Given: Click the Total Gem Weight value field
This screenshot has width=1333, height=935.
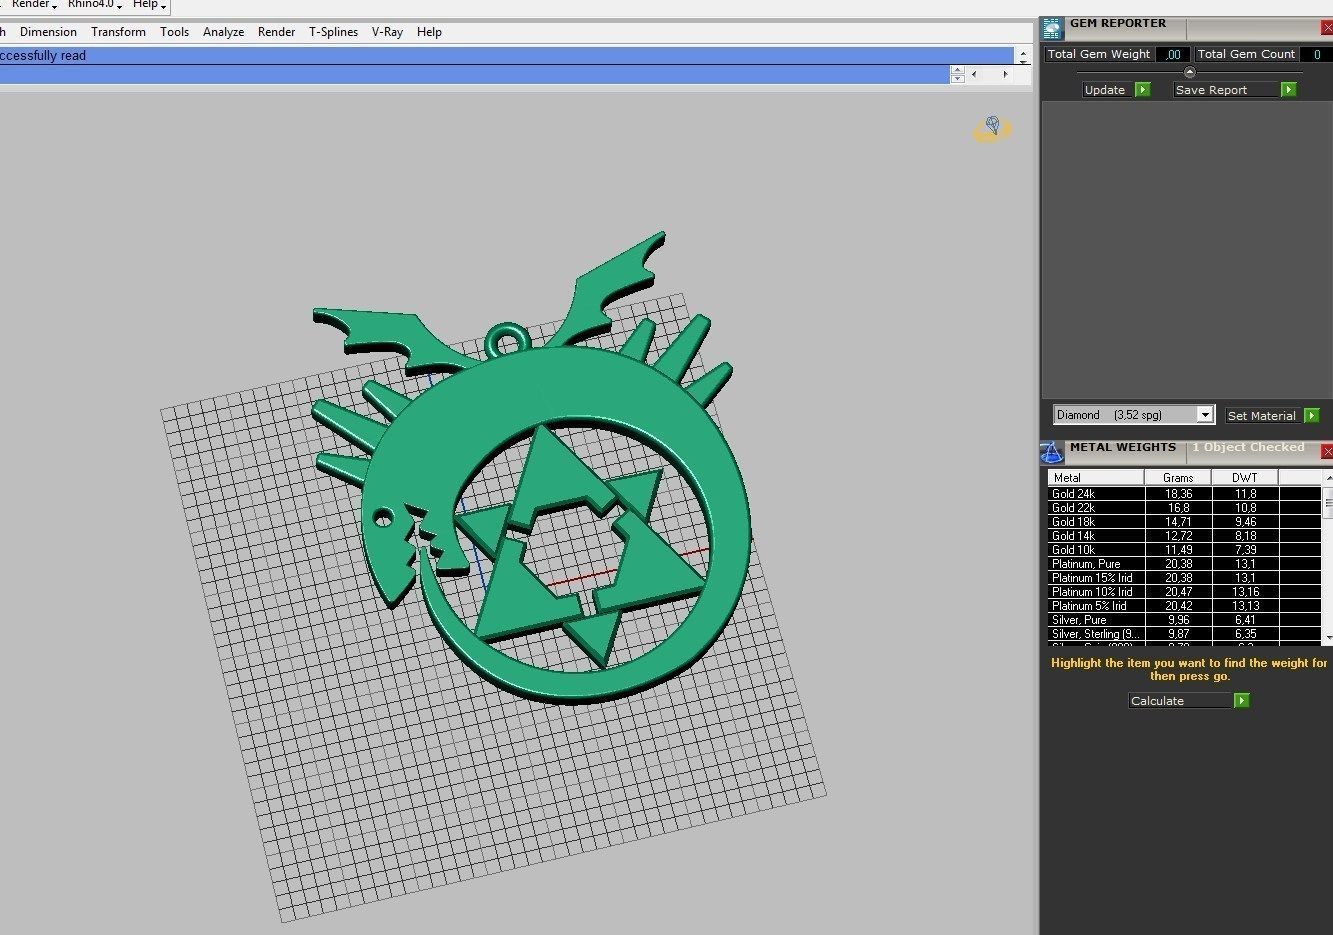Looking at the screenshot, I should pos(1173,54).
